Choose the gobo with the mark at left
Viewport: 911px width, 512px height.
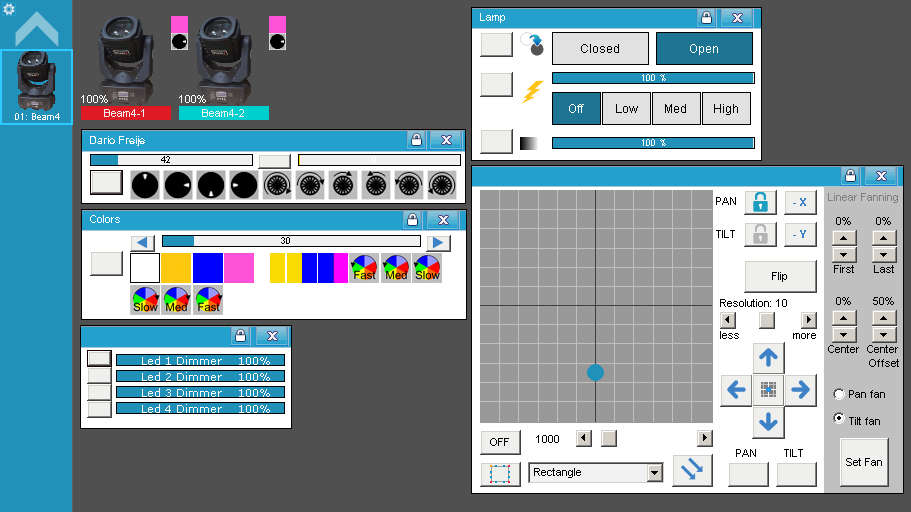click(x=244, y=185)
